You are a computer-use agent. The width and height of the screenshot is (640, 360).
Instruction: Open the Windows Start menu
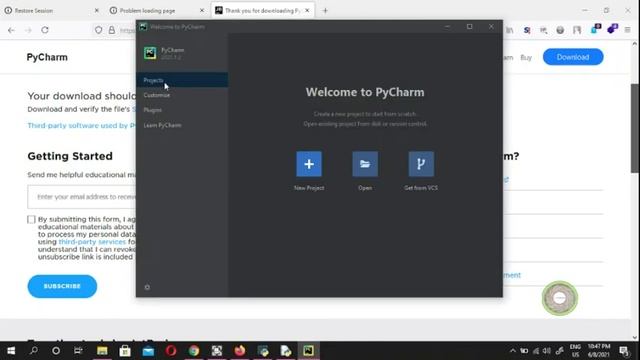[11, 351]
